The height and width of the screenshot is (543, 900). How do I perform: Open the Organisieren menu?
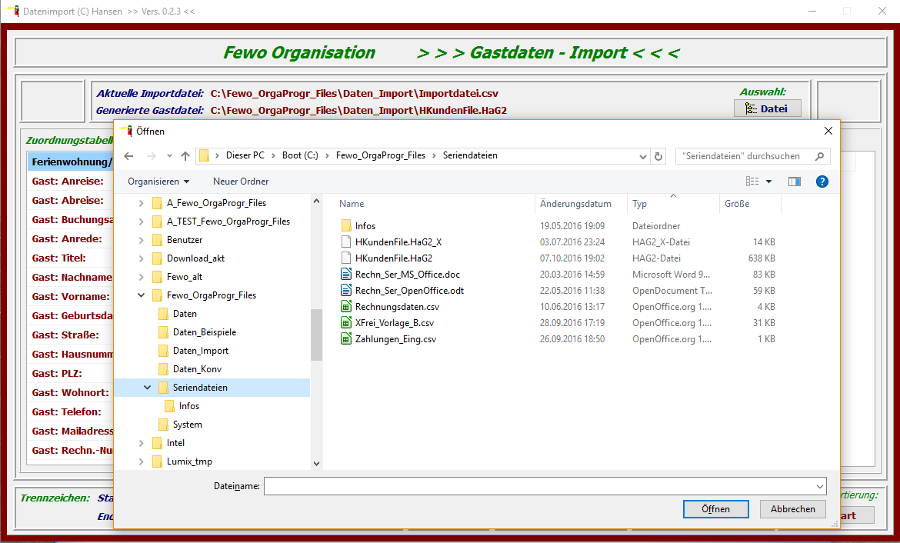click(x=158, y=181)
